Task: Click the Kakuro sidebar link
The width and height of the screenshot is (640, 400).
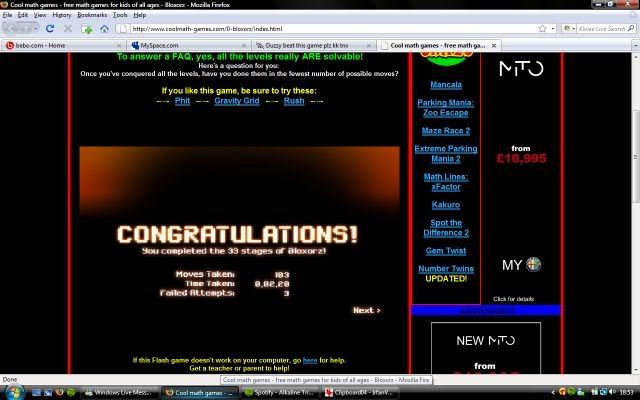Action: [445, 204]
